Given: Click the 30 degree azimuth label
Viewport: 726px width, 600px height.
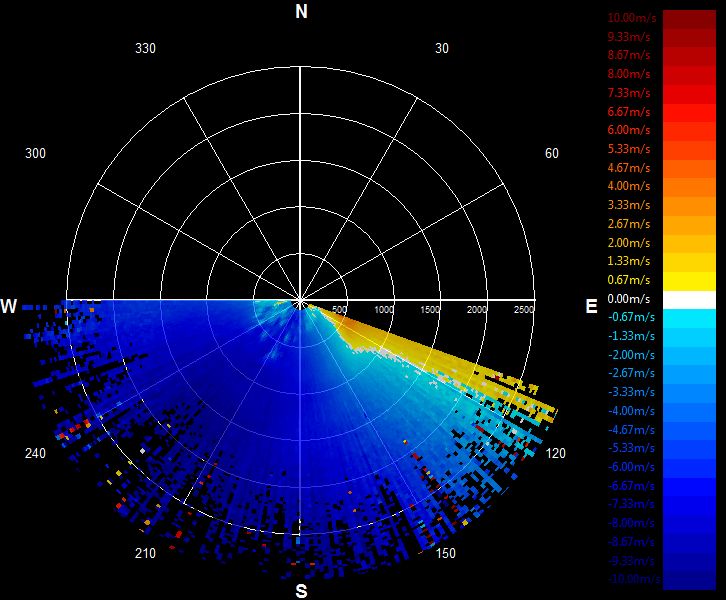Looking at the screenshot, I should click(x=442, y=48).
